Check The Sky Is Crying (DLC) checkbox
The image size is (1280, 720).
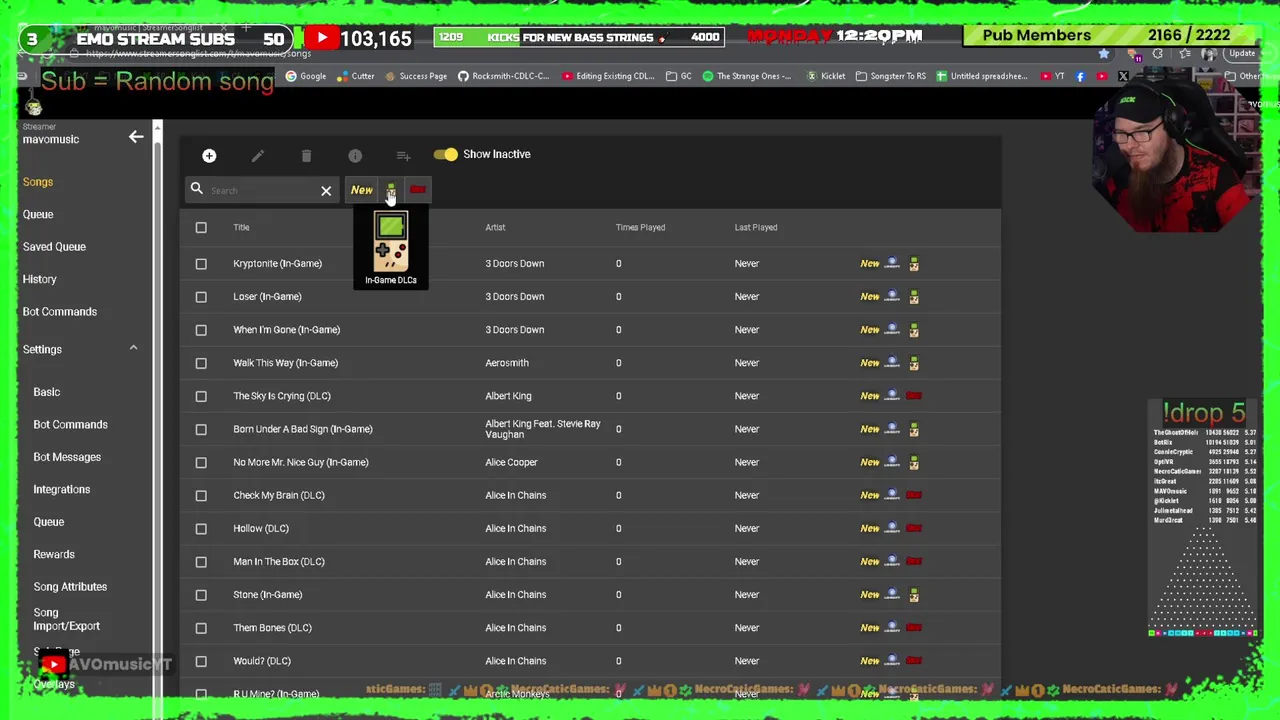click(201, 396)
